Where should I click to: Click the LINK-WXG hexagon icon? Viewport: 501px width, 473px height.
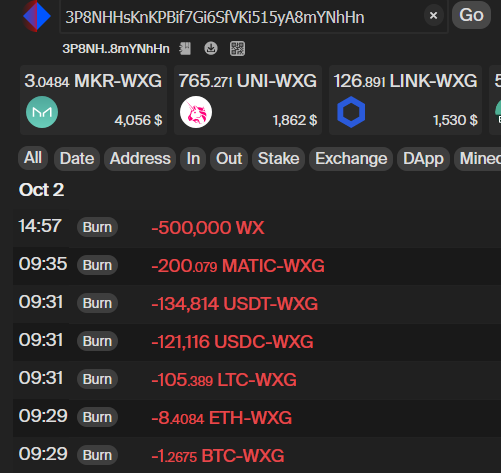[x=351, y=112]
